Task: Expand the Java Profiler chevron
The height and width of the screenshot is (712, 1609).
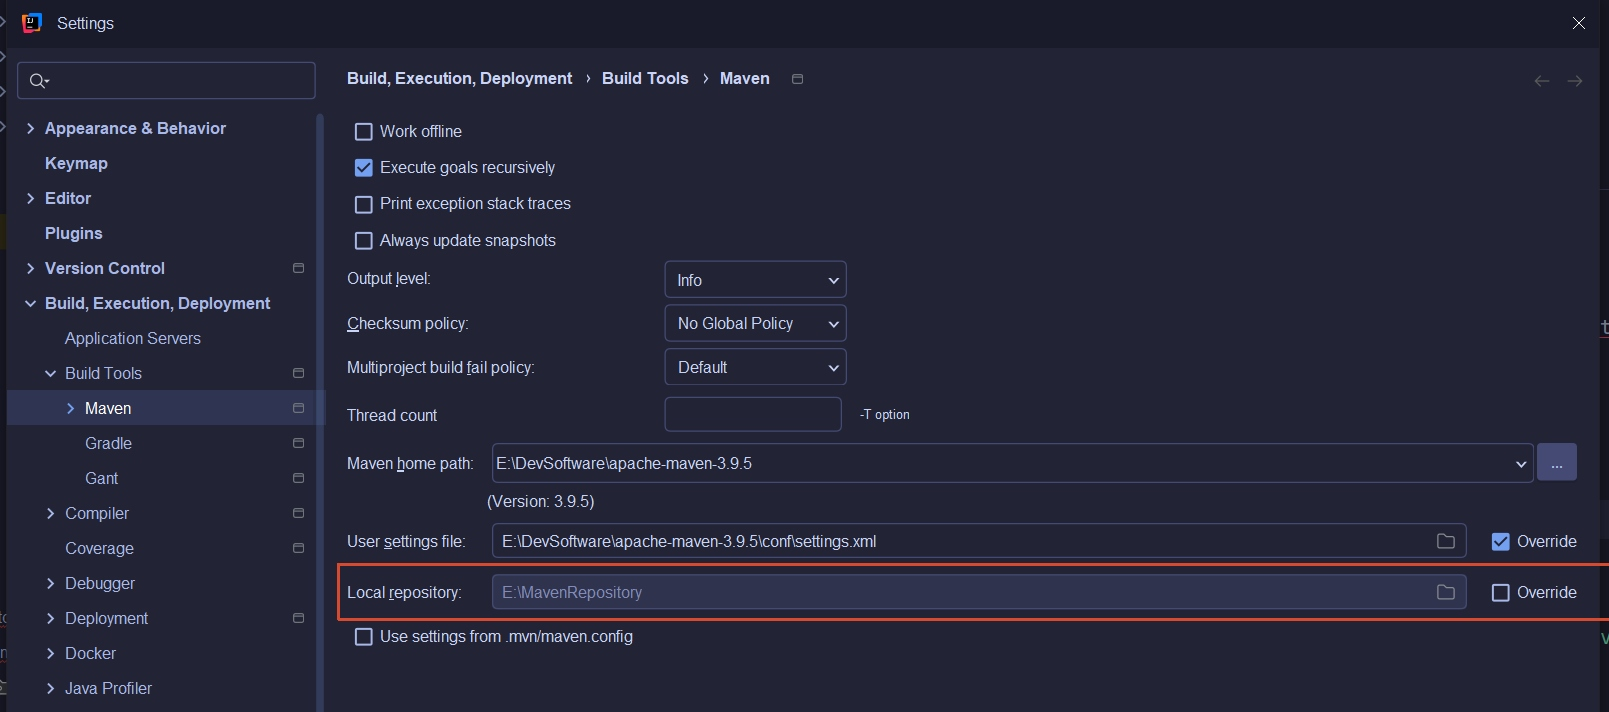Action: click(50, 688)
